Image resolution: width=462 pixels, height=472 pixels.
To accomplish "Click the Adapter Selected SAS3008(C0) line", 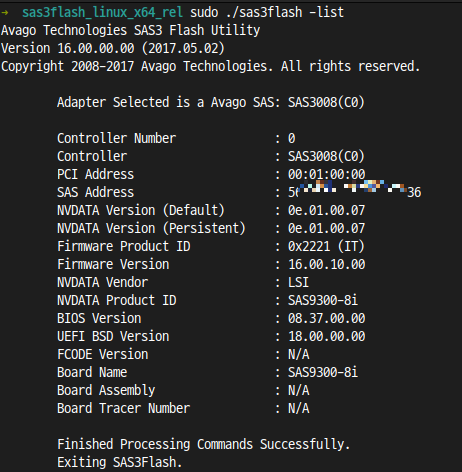I will tap(211, 102).
